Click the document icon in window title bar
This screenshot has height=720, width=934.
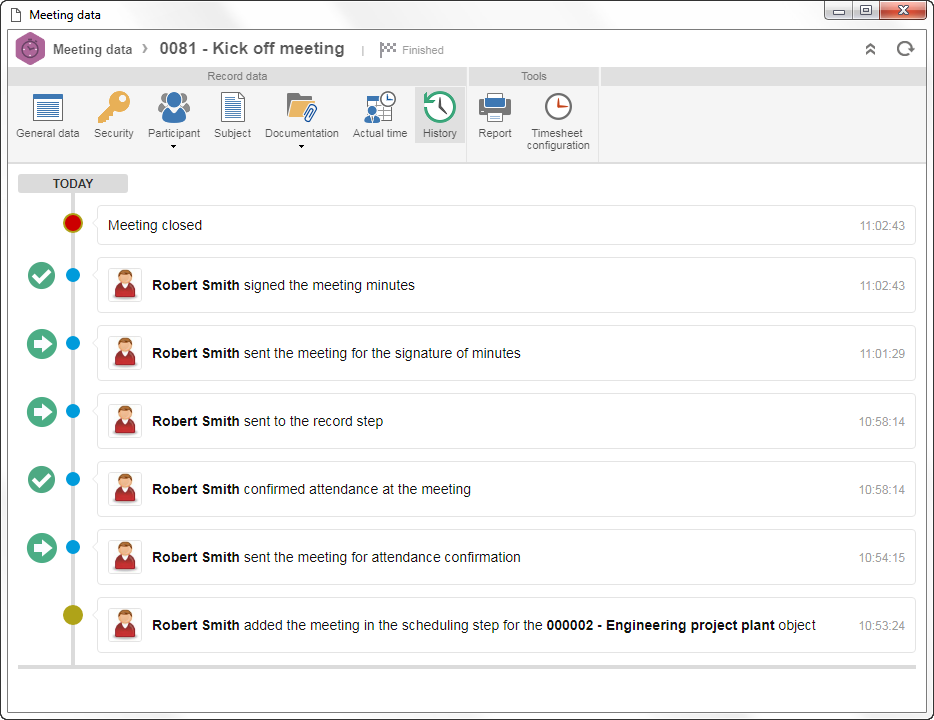coord(16,15)
